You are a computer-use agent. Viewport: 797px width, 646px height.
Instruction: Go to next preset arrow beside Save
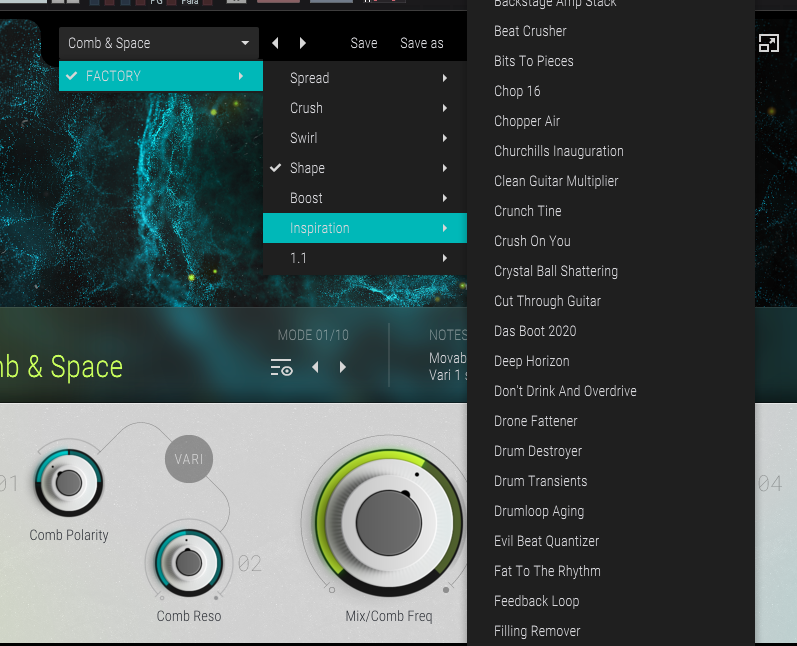coord(303,43)
